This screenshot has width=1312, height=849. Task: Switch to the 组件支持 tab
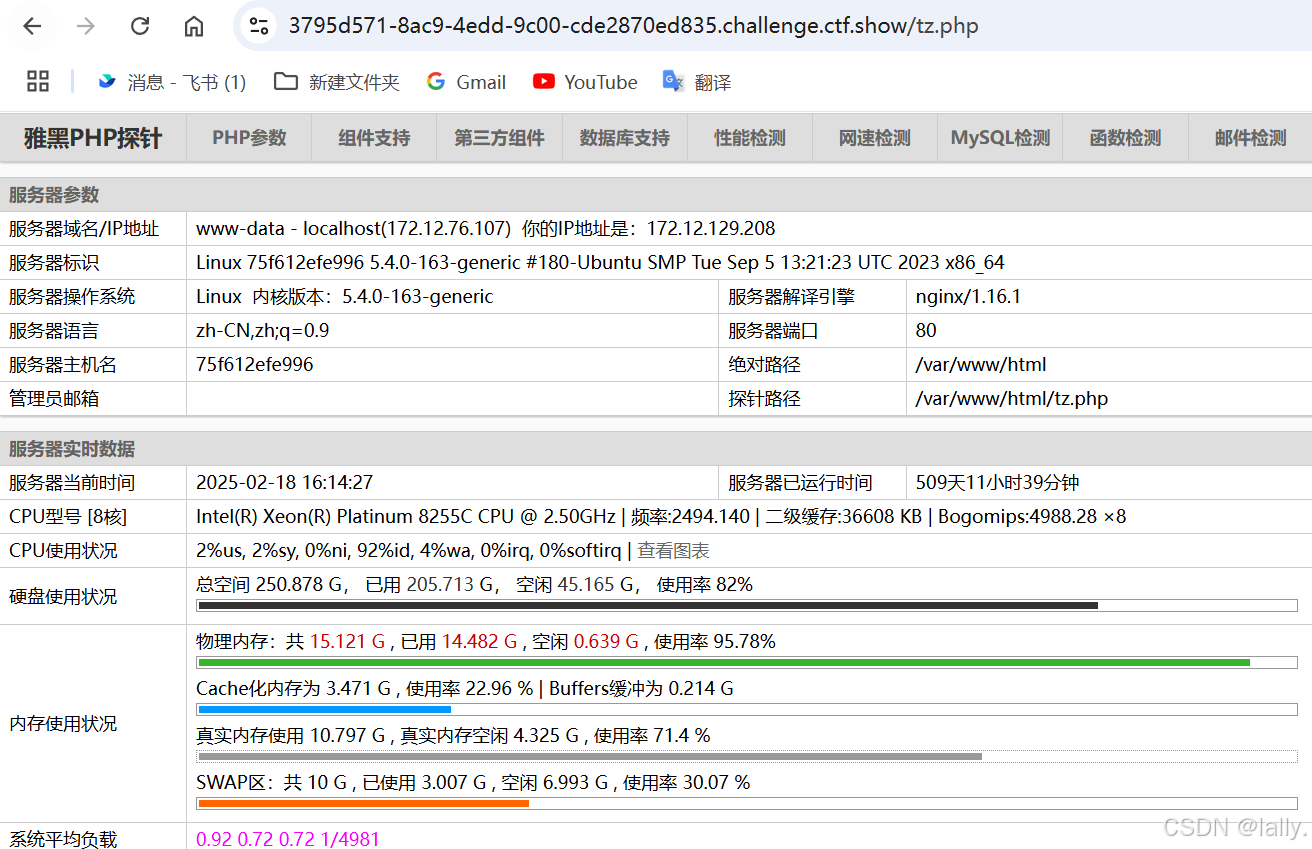tap(374, 138)
